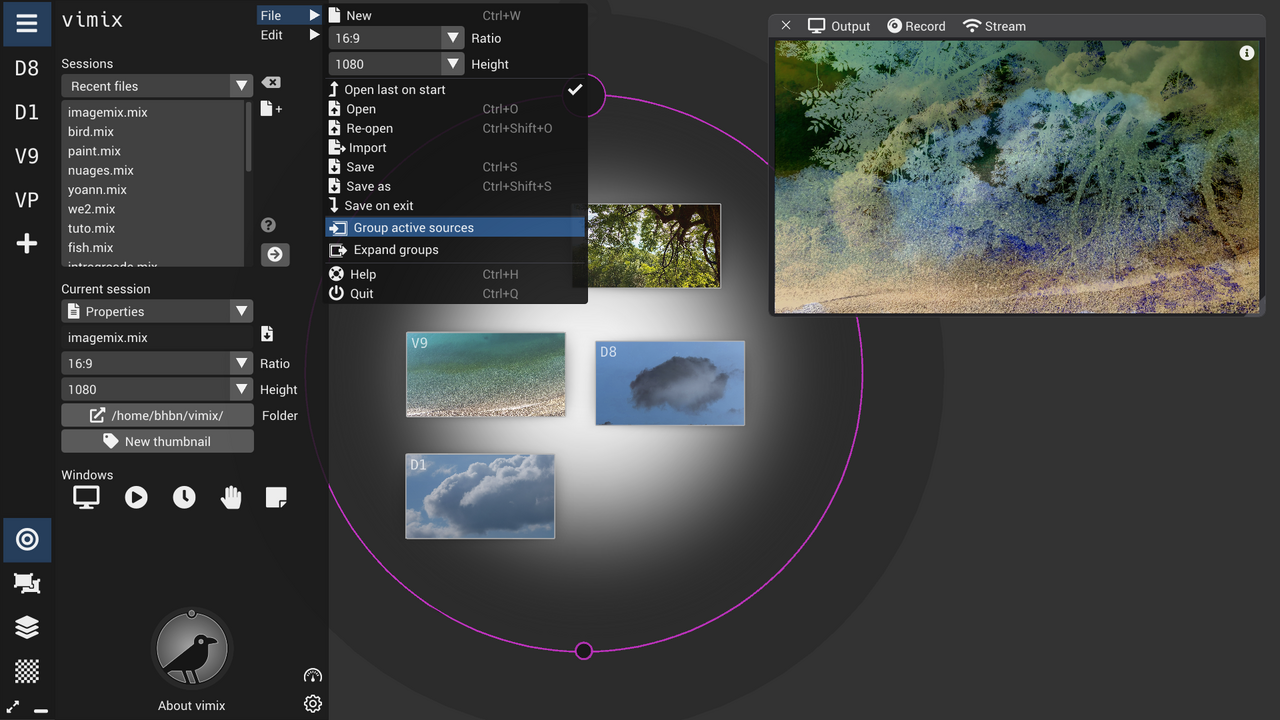Image resolution: width=1280 pixels, height=720 pixels.
Task: Open the media player window icon
Action: point(136,497)
